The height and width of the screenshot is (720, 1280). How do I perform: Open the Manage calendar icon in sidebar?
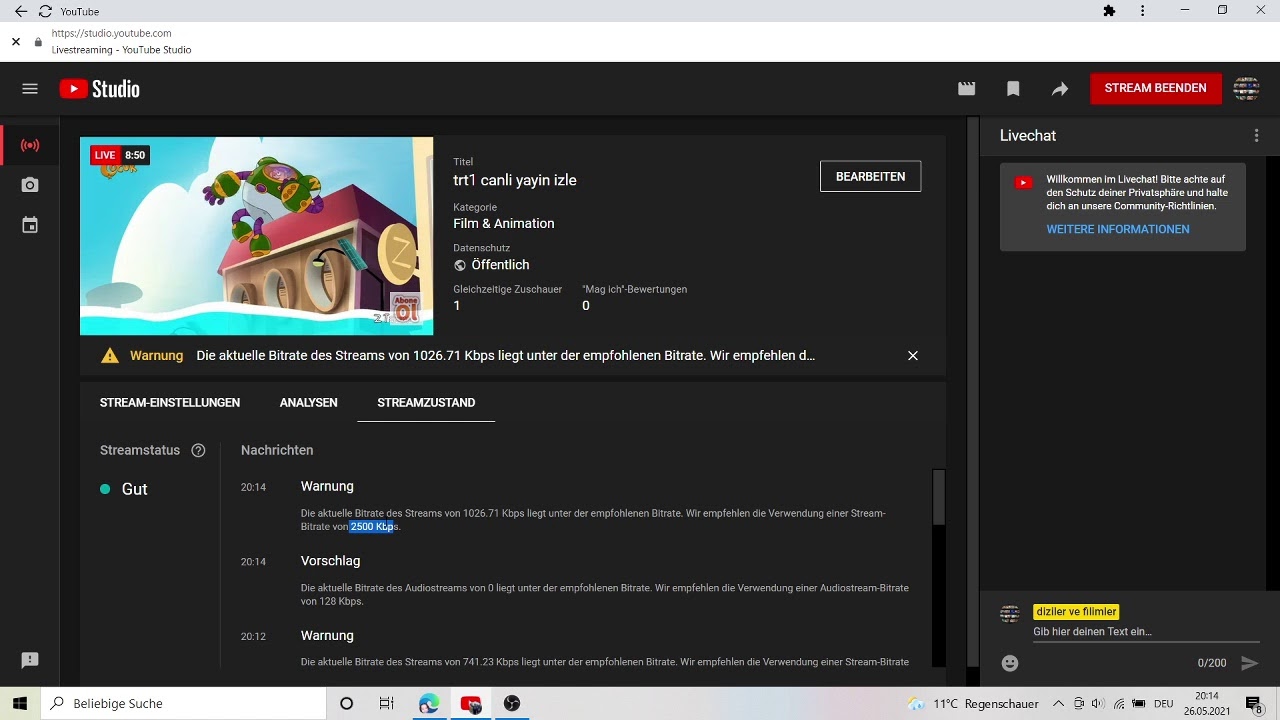(30, 225)
